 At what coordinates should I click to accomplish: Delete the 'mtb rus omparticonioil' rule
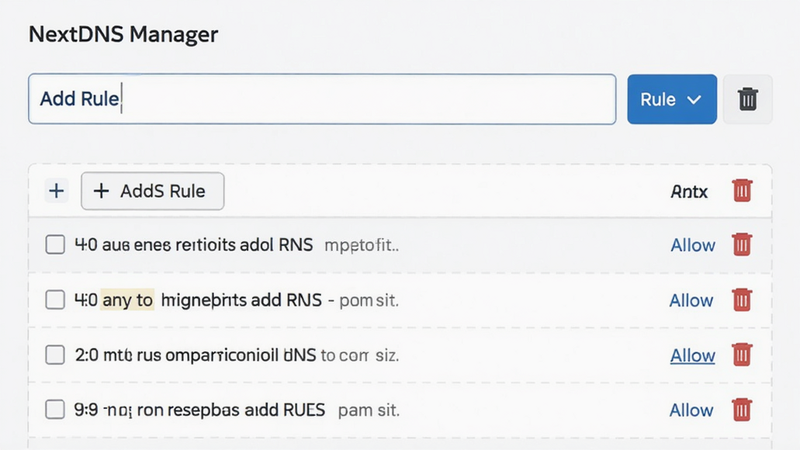coord(742,355)
